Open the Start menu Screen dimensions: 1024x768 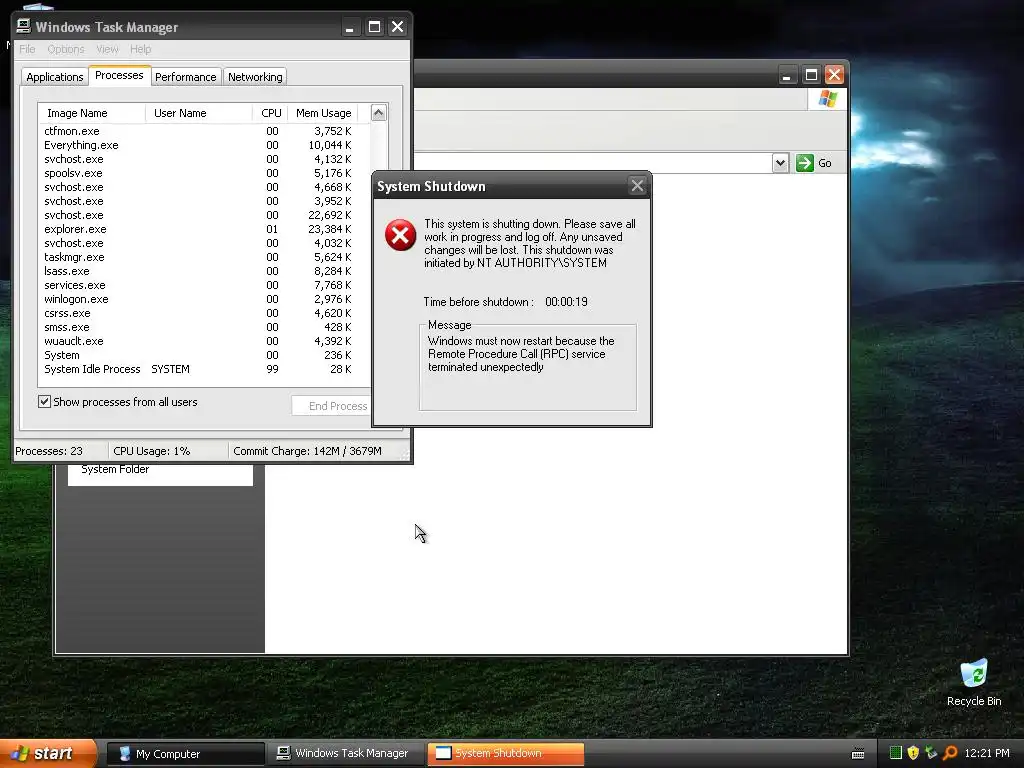click(47, 754)
